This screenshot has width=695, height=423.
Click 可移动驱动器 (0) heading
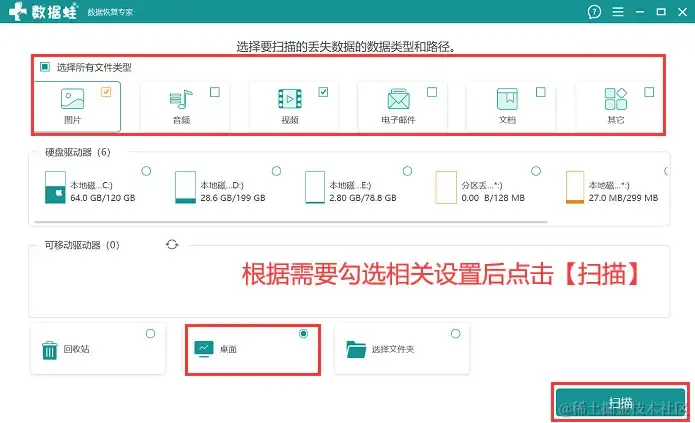(82, 245)
